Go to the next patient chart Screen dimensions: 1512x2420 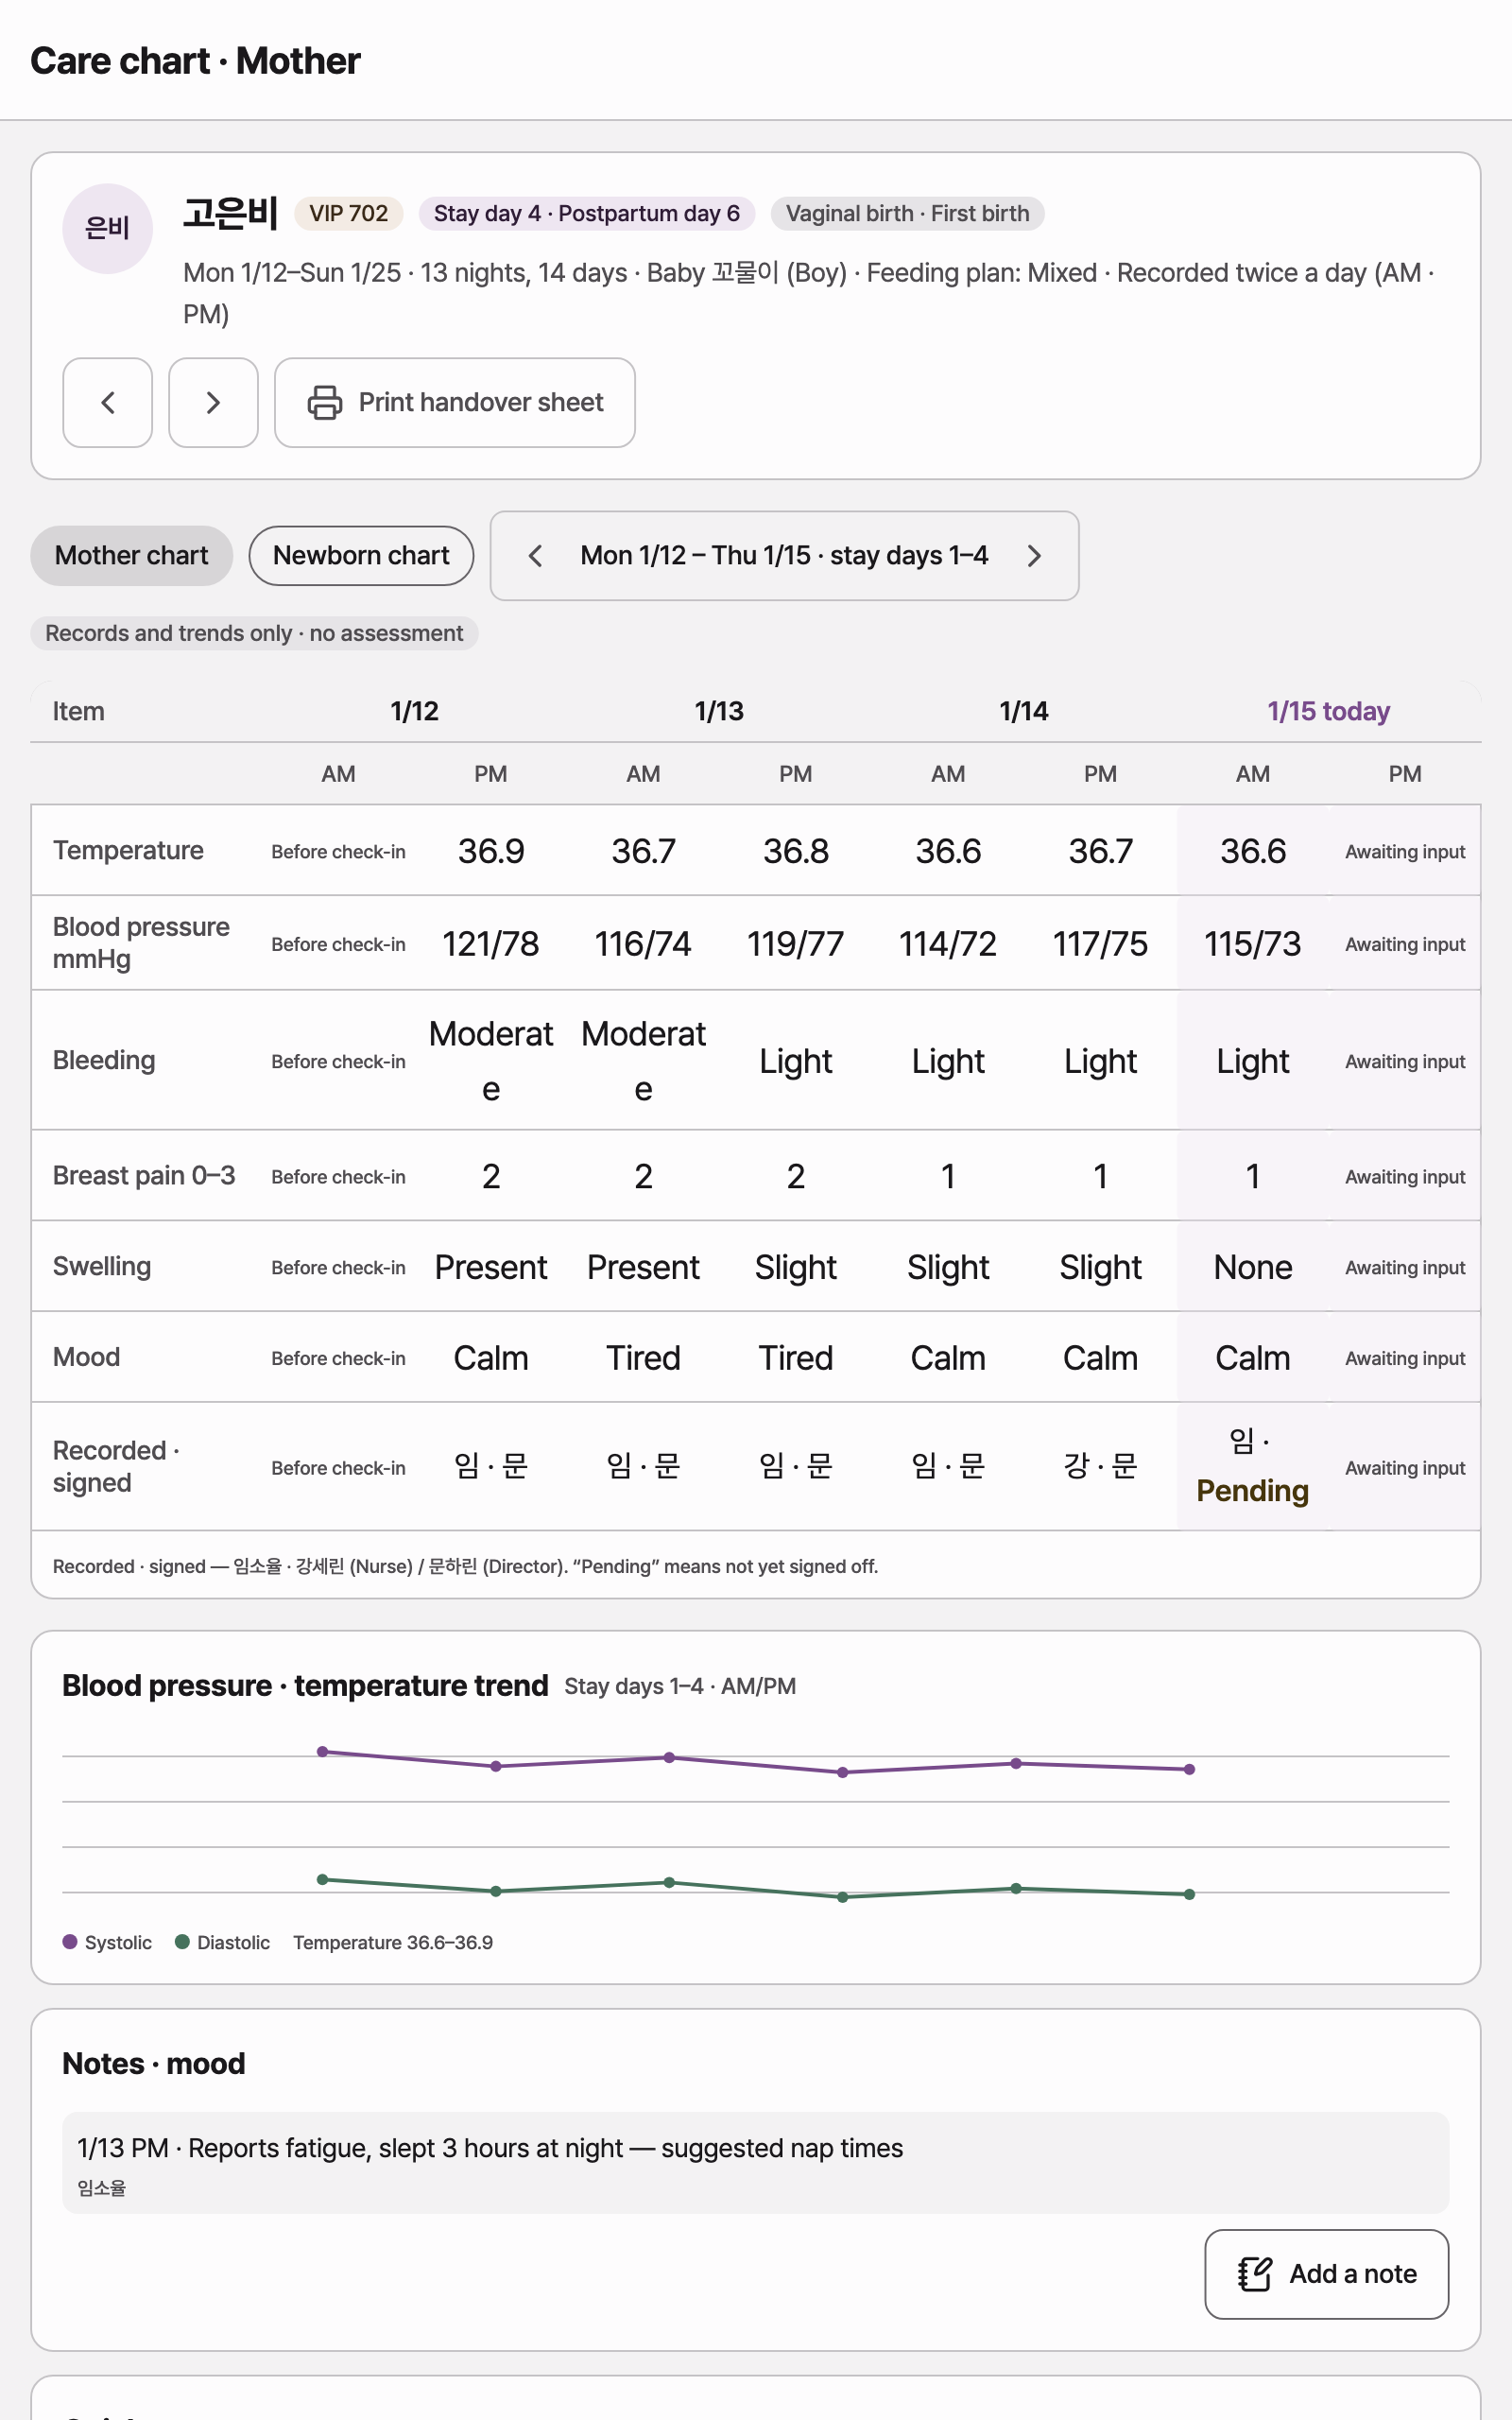pyautogui.click(x=213, y=402)
